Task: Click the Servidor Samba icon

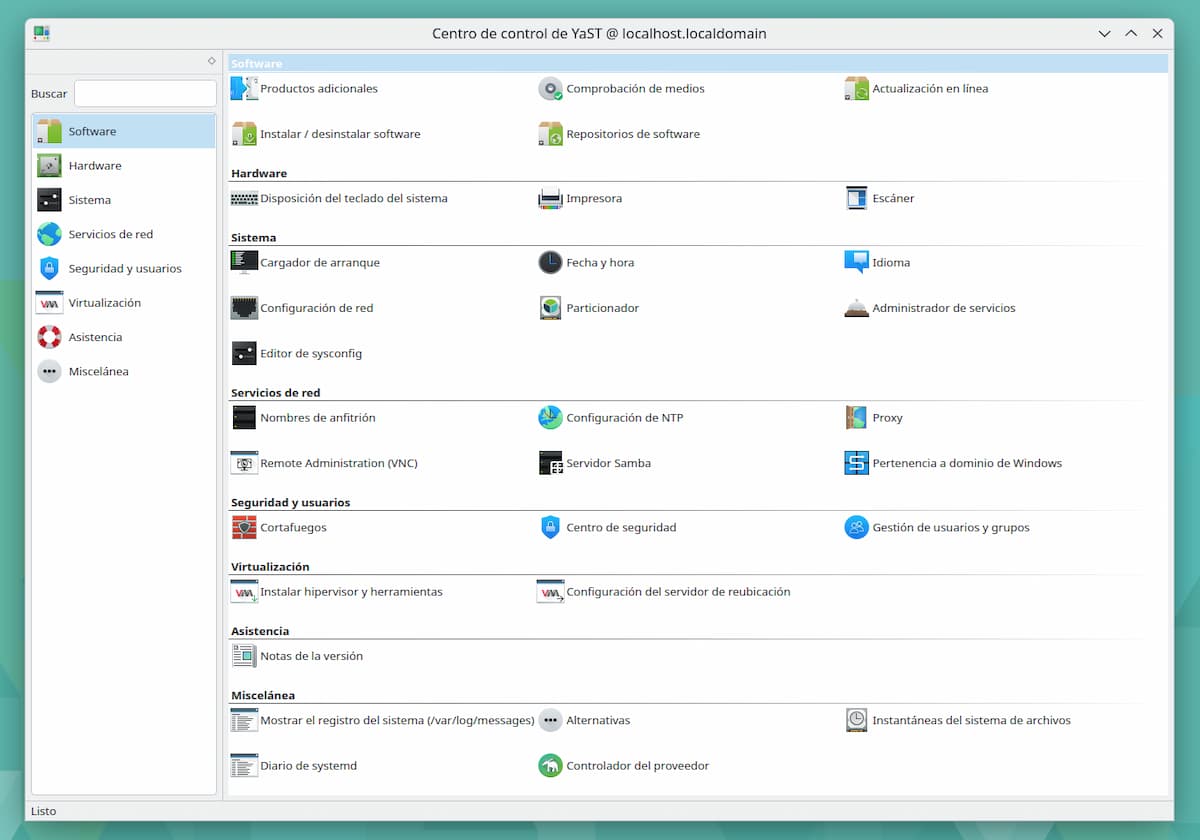Action: click(x=550, y=463)
